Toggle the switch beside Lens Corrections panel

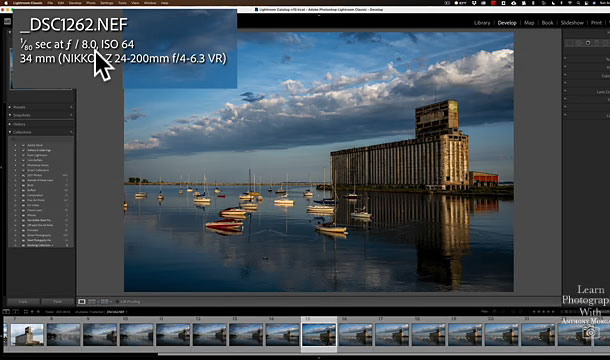tap(565, 92)
